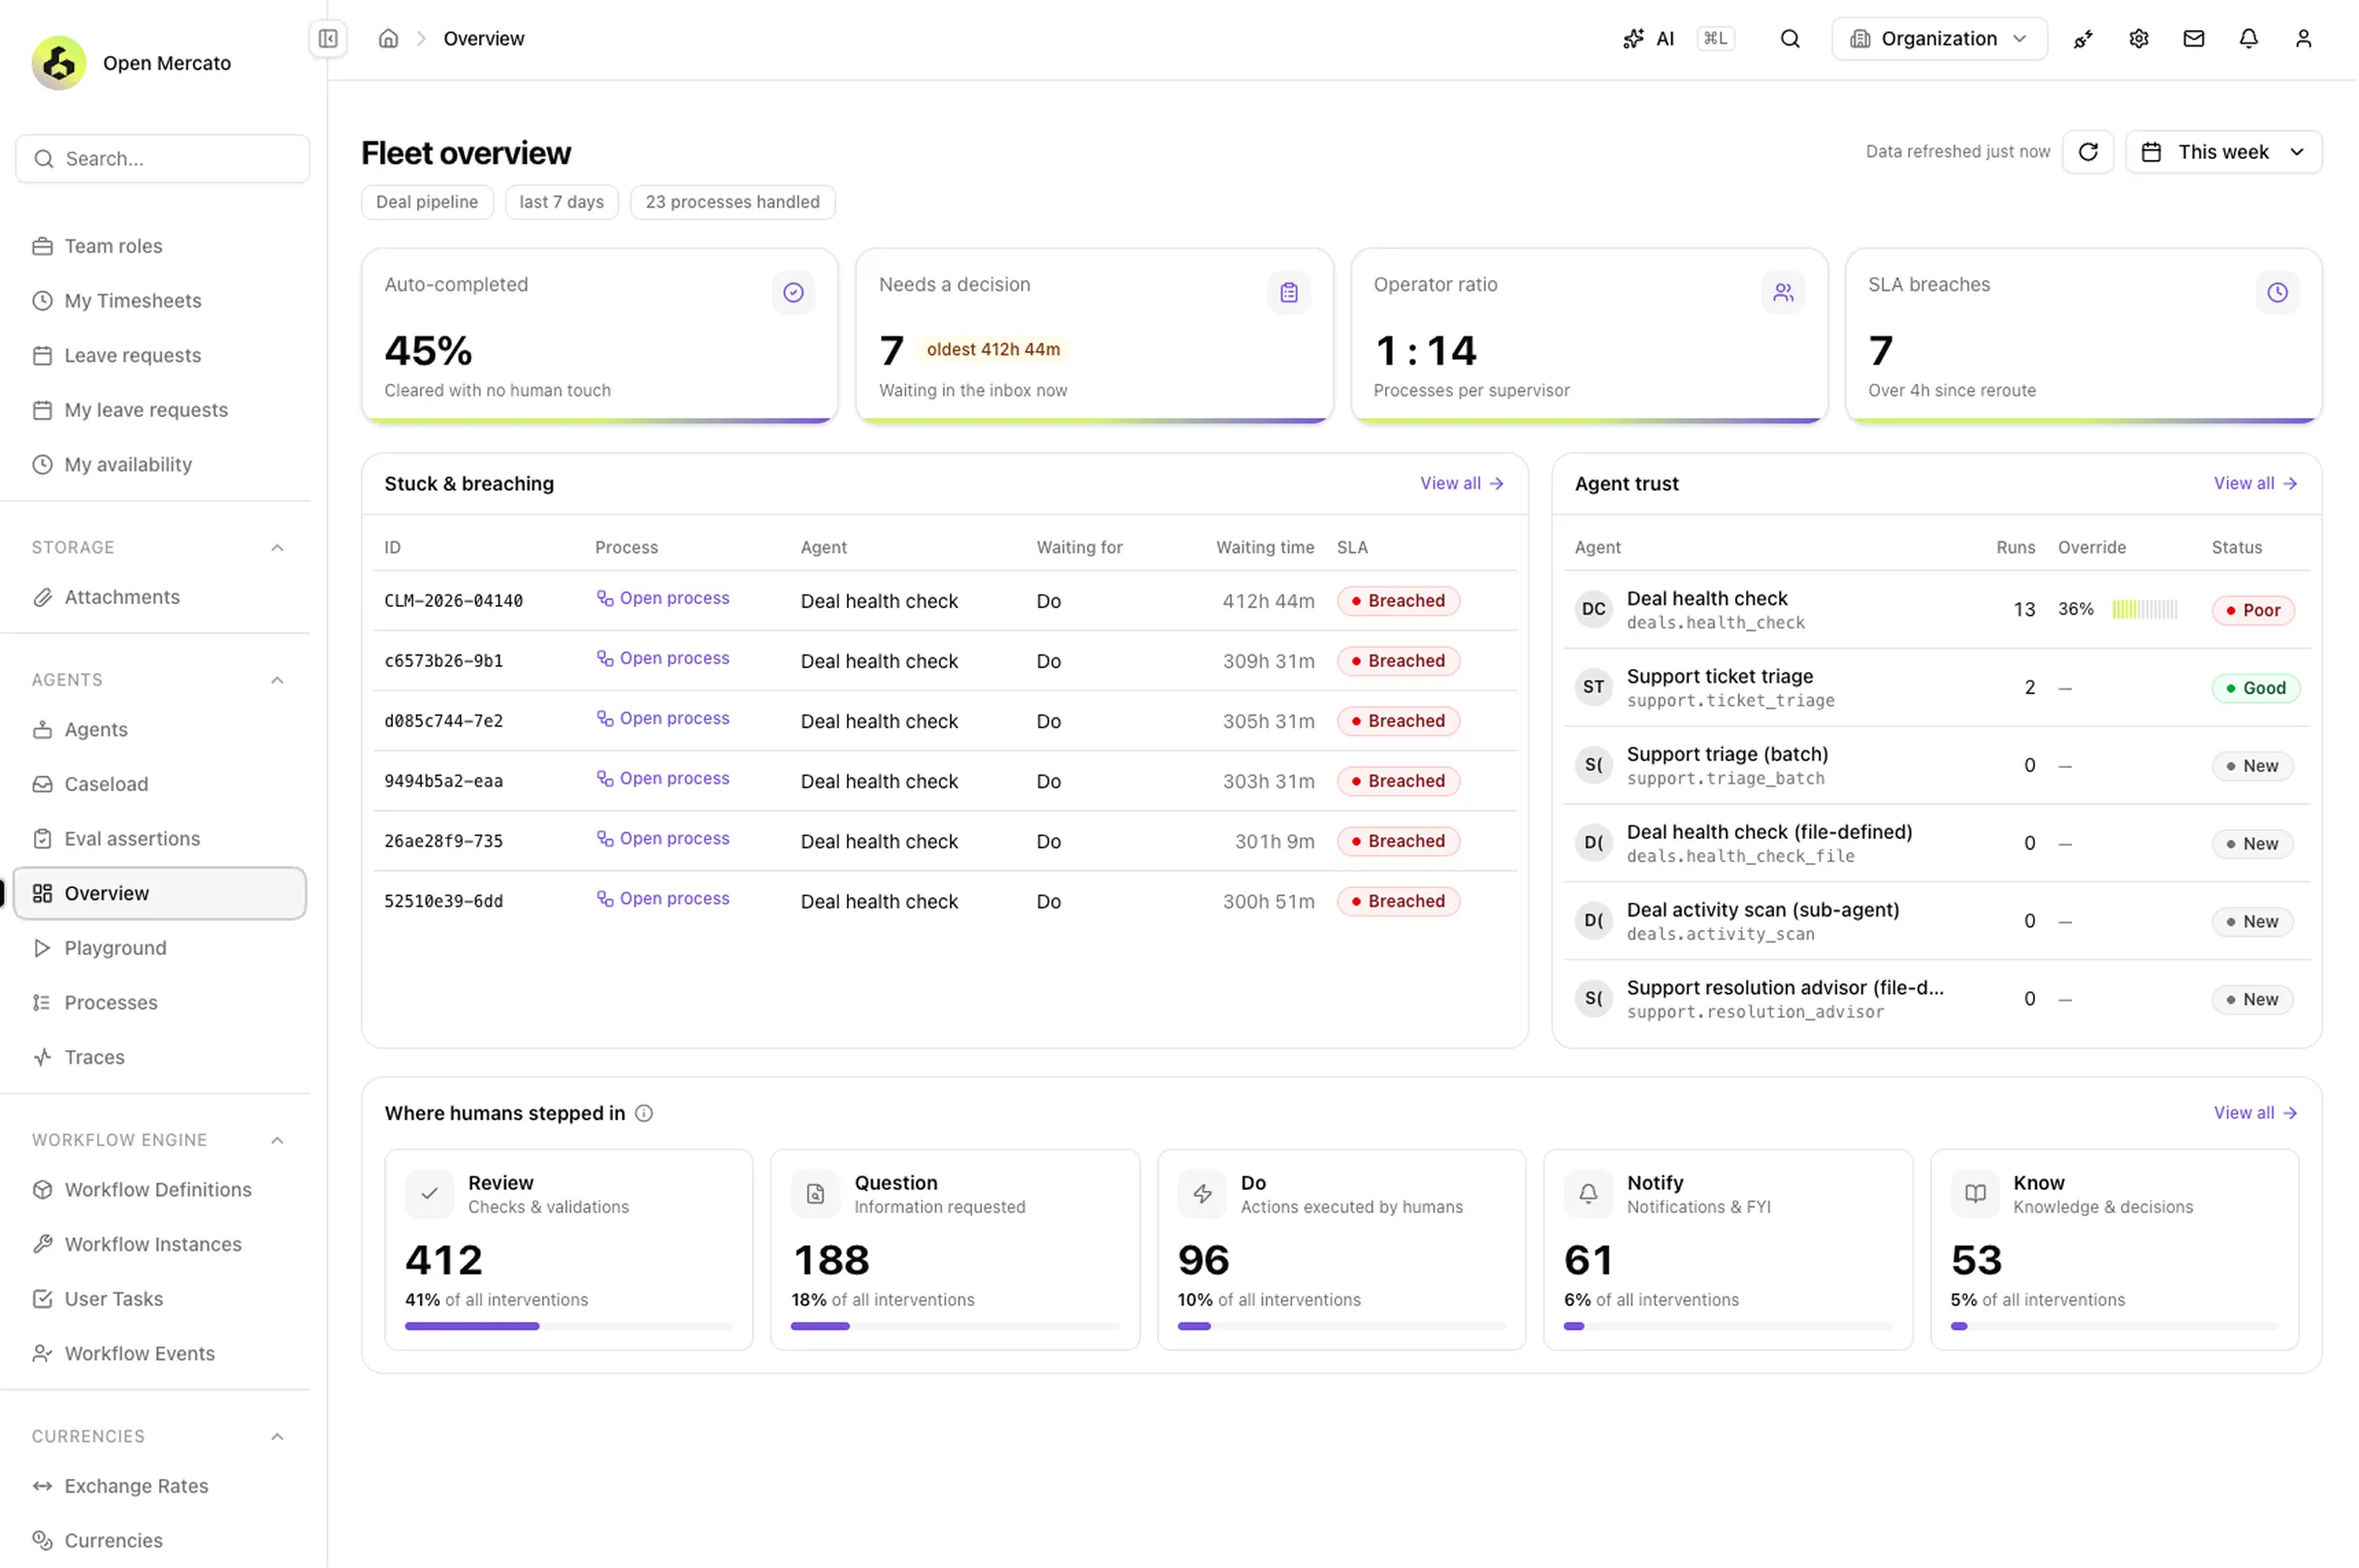Collapse the sidebar with the panel toggle icon
The height and width of the screenshot is (1568, 2359).
click(328, 39)
